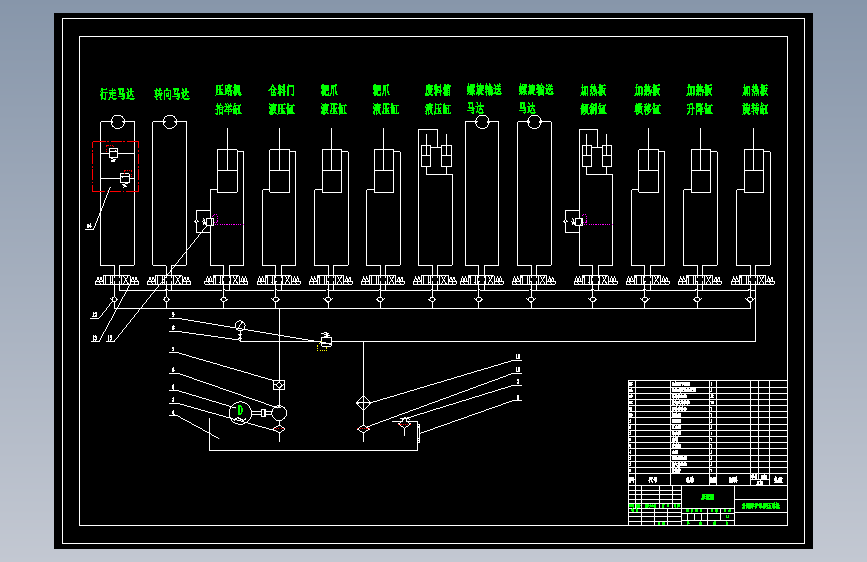Click the relief valve symbol with yellow dashed box

click(325, 341)
